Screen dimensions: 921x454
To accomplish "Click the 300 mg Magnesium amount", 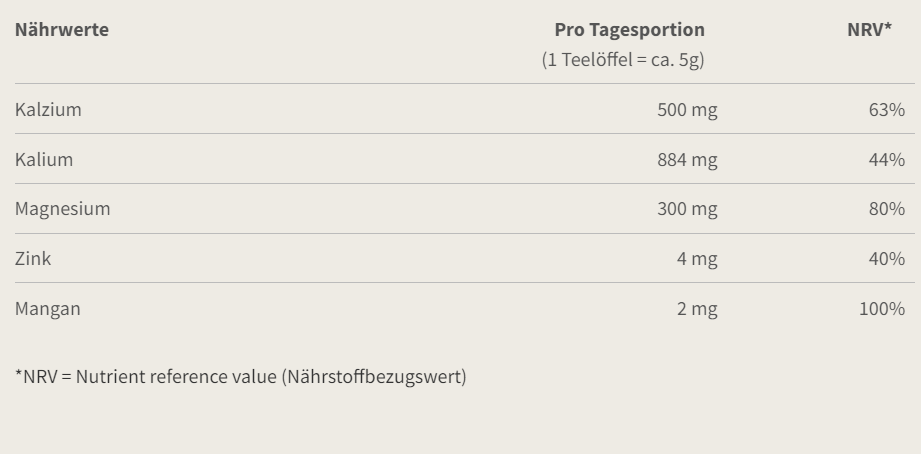I will pyautogui.click(x=687, y=210).
